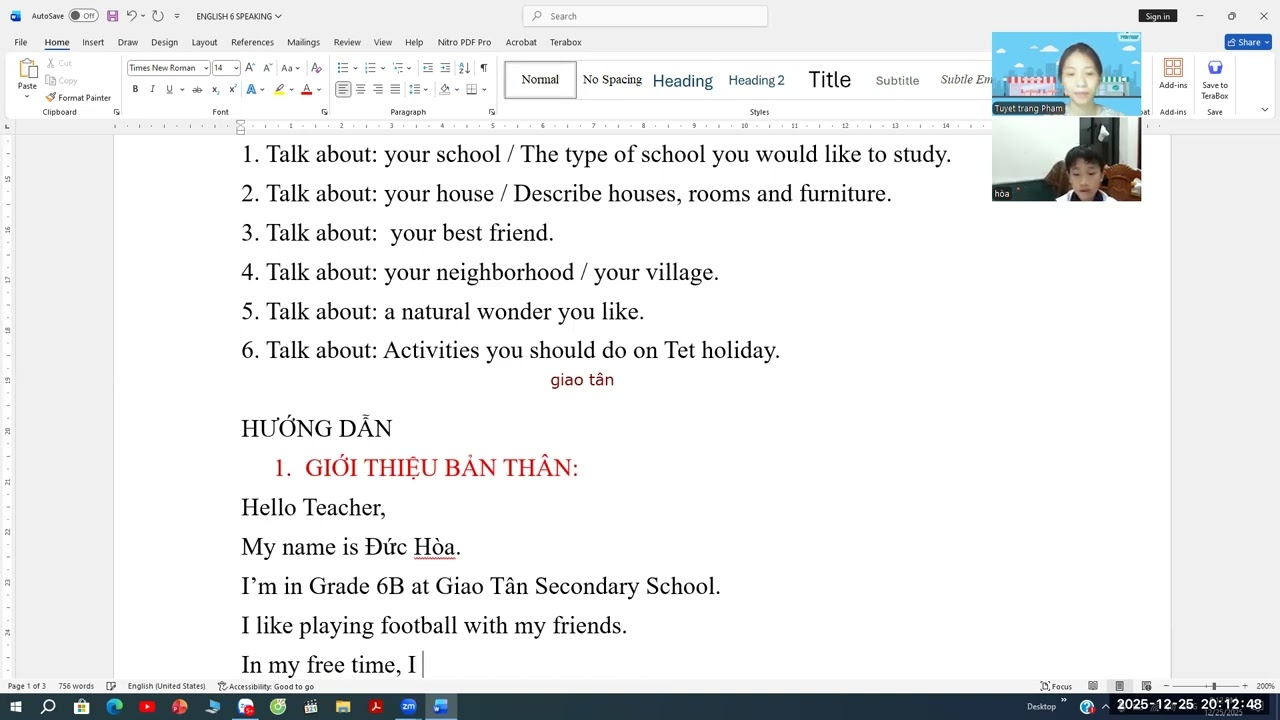Viewport: 1280px width, 720px height.
Task: Click the Search box in title bar
Action: (645, 16)
